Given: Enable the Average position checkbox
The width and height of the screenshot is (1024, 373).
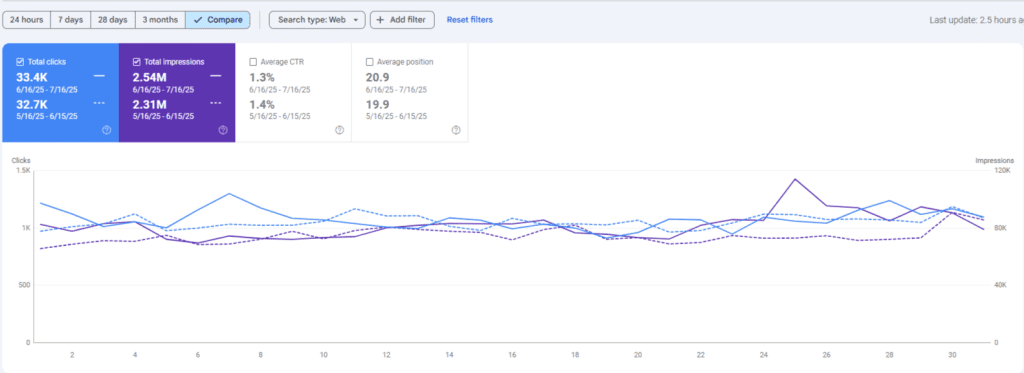Looking at the screenshot, I should coord(370,62).
